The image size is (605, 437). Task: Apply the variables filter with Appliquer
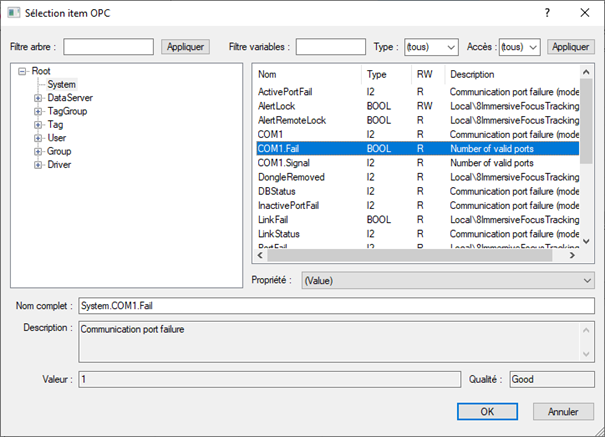pos(571,47)
